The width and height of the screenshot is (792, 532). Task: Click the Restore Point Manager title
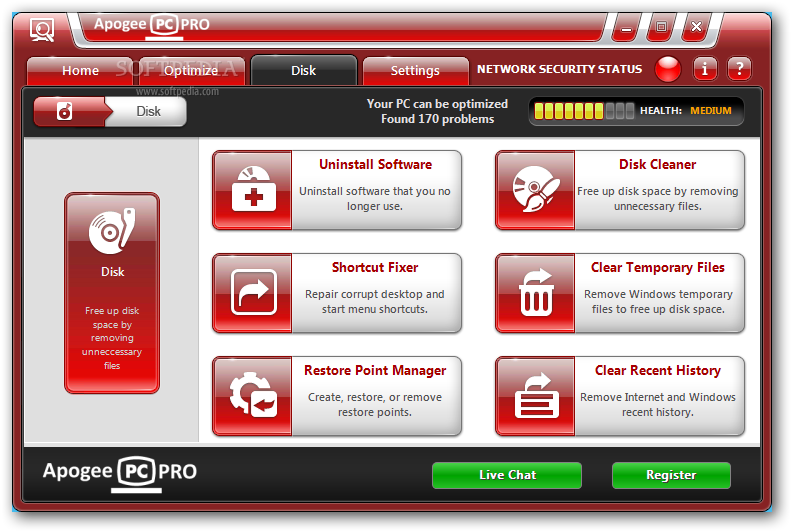[375, 371]
